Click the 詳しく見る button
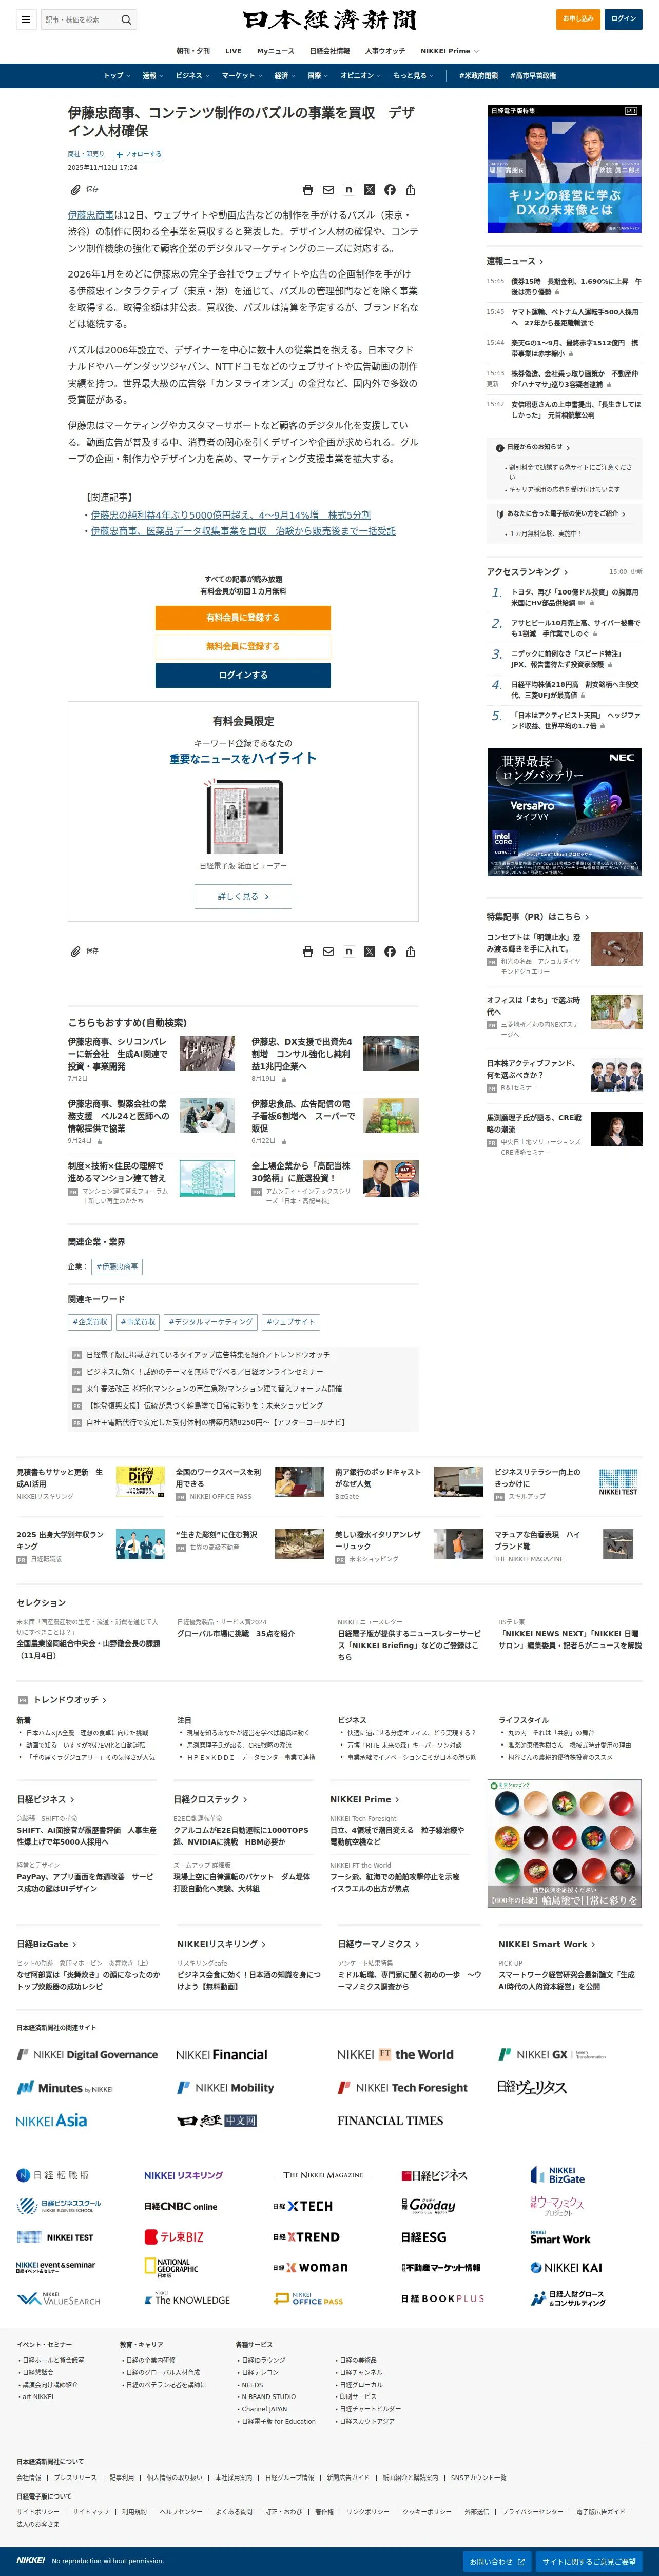The image size is (659, 2576). click(x=243, y=896)
